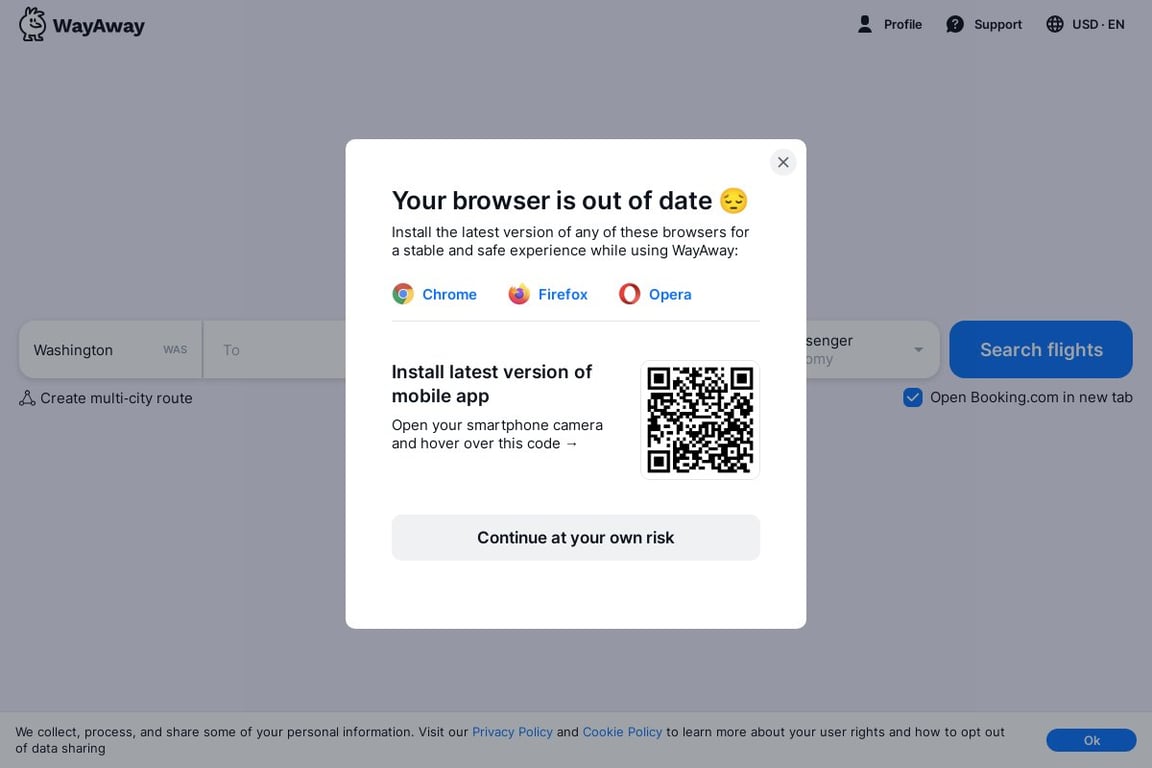Click the 'Install latest version of mobile app' heading
This screenshot has height=768, width=1152.
492,384
